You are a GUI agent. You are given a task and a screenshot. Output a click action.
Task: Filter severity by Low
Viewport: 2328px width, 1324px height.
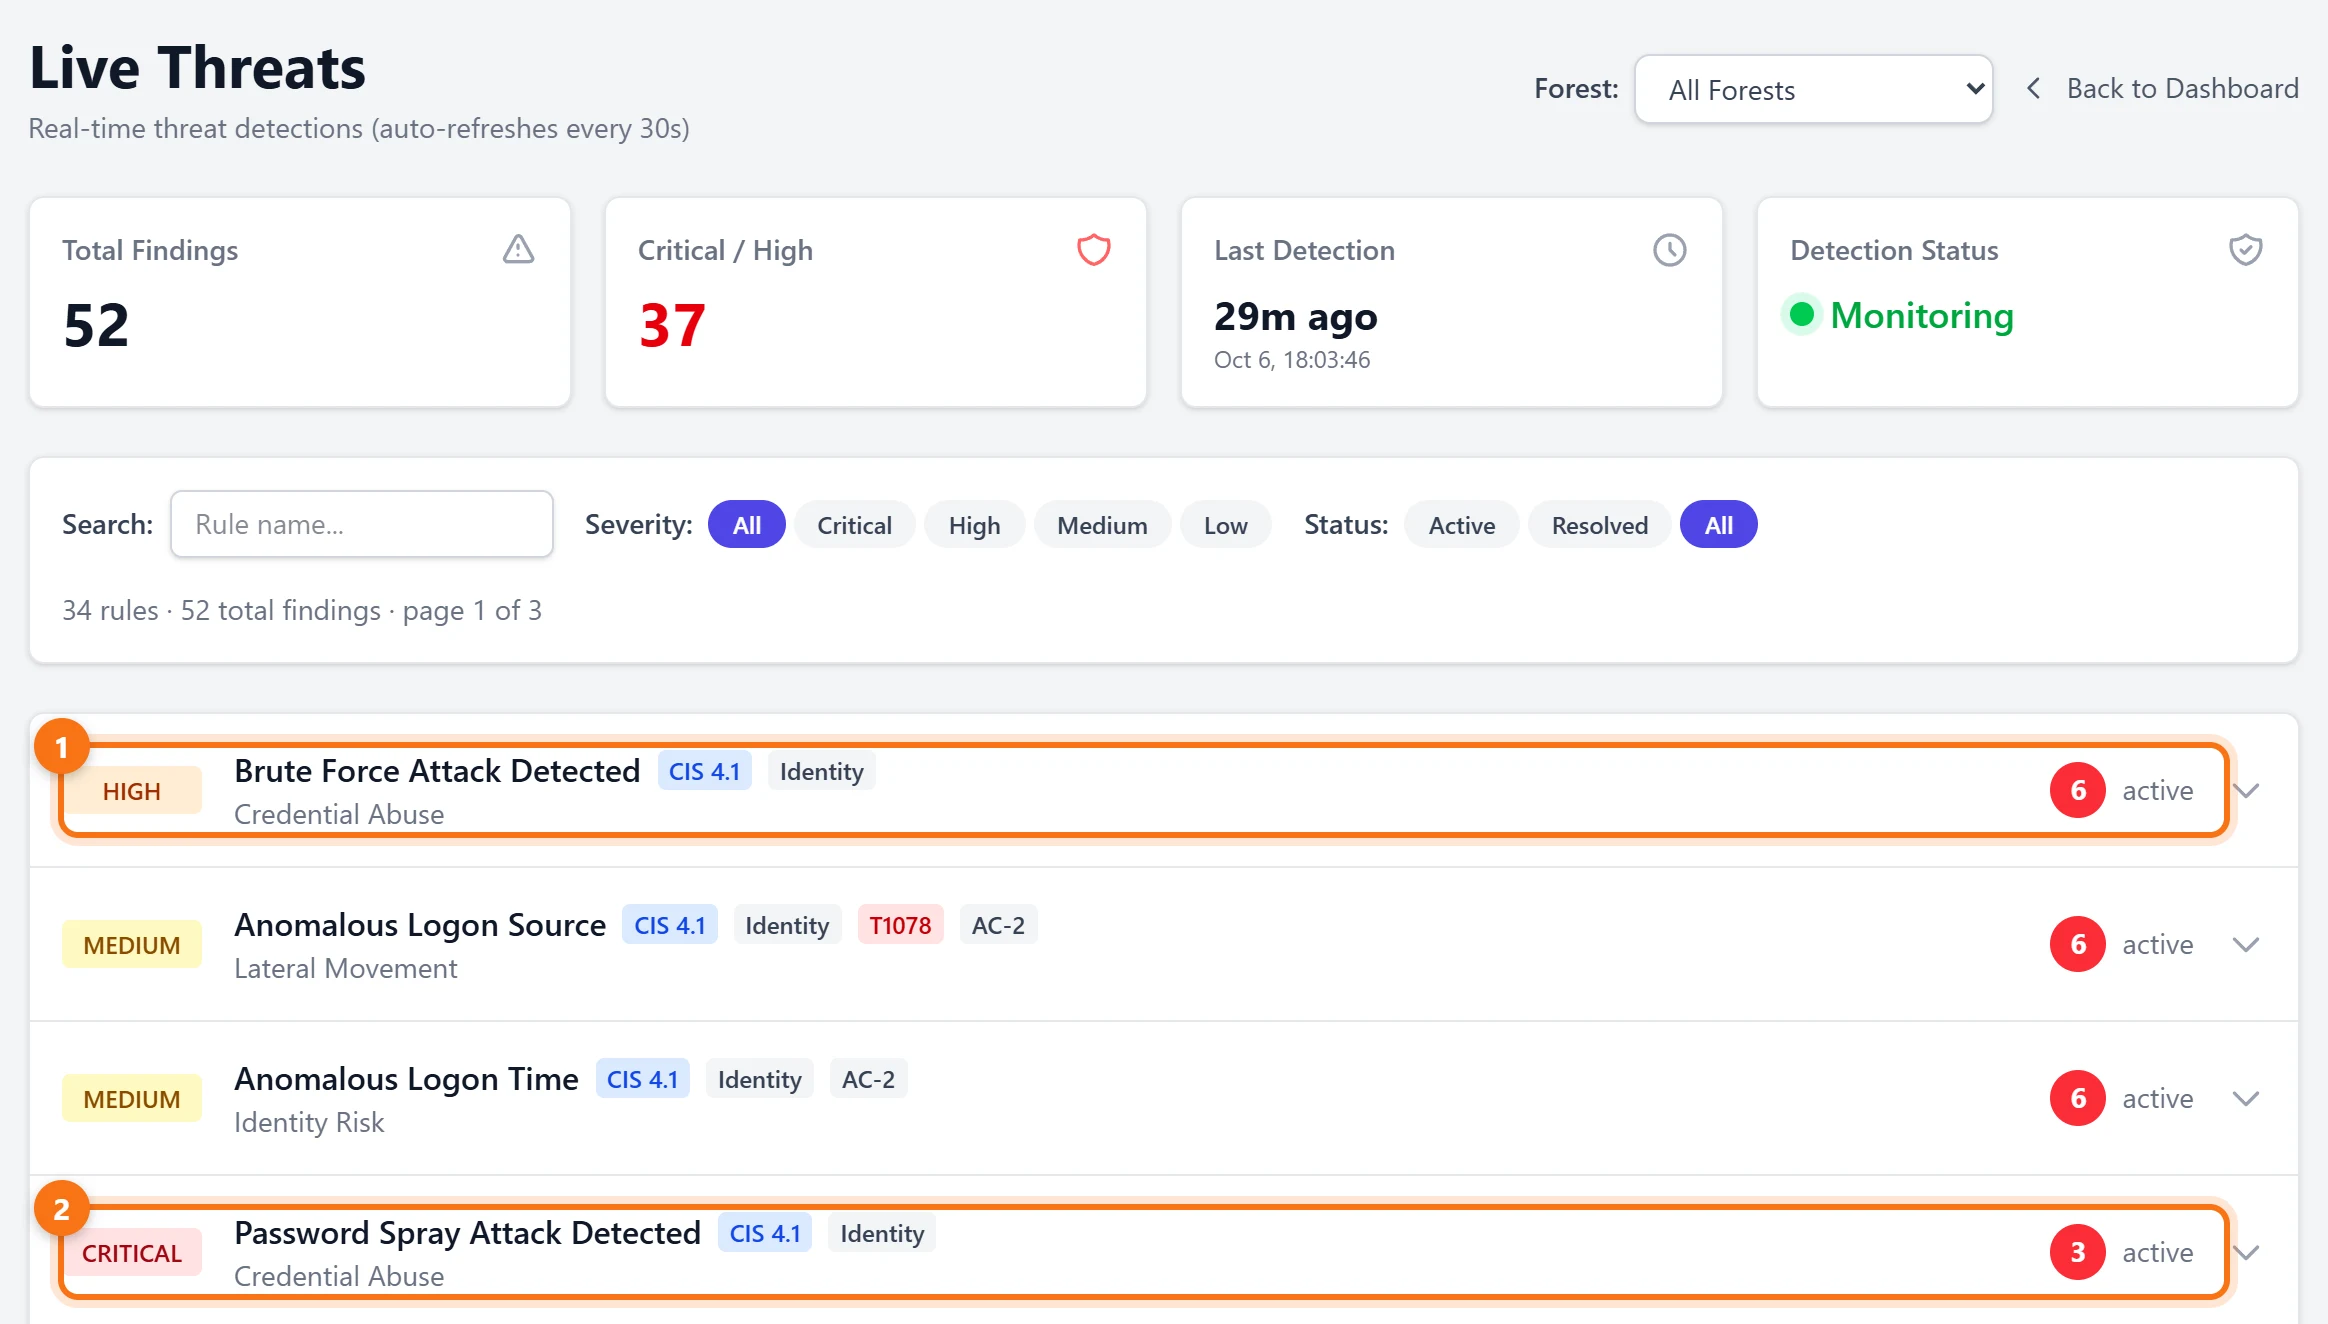[1225, 524]
